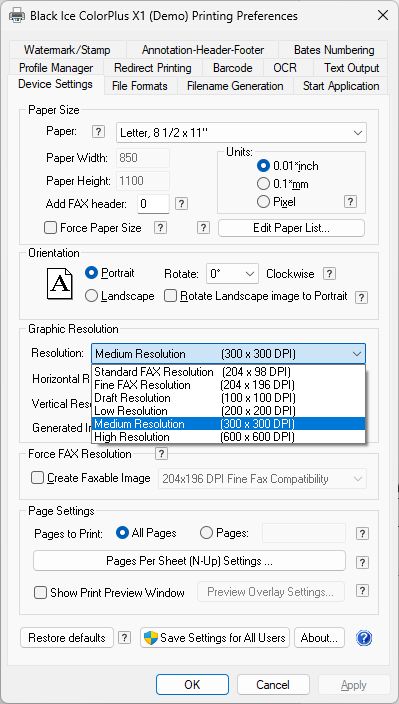
Task: Choose High Resolution 600 x 600 DPI
Action: click(228, 437)
